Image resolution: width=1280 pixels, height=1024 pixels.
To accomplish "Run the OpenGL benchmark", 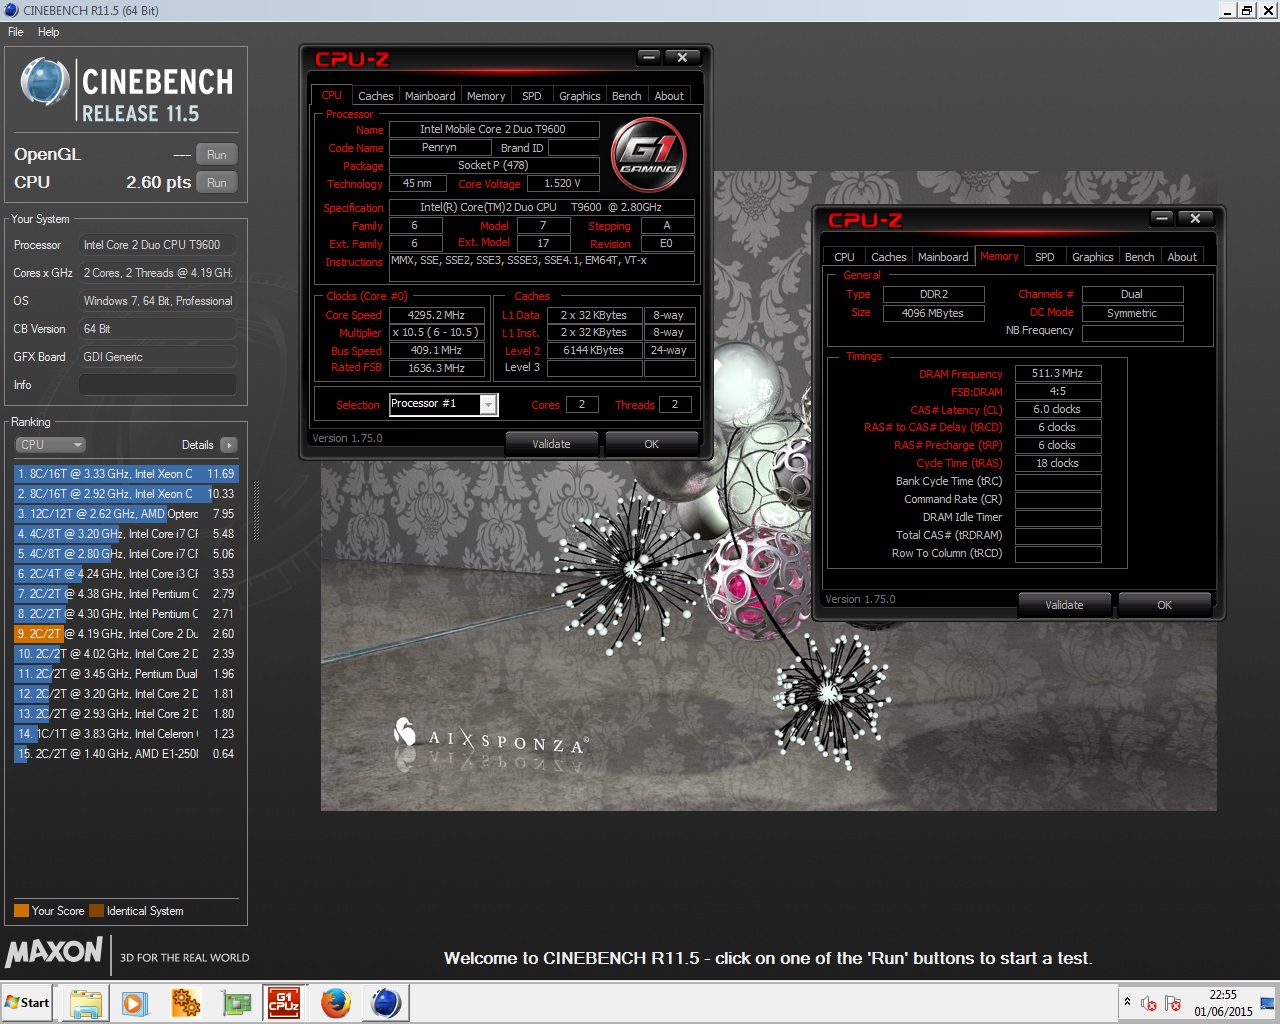I will (217, 155).
